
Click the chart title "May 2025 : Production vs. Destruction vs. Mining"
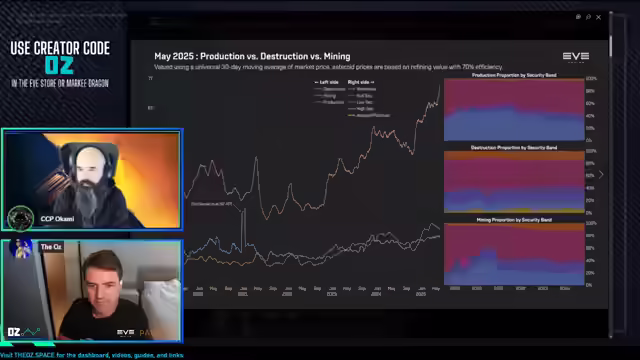[252, 56]
